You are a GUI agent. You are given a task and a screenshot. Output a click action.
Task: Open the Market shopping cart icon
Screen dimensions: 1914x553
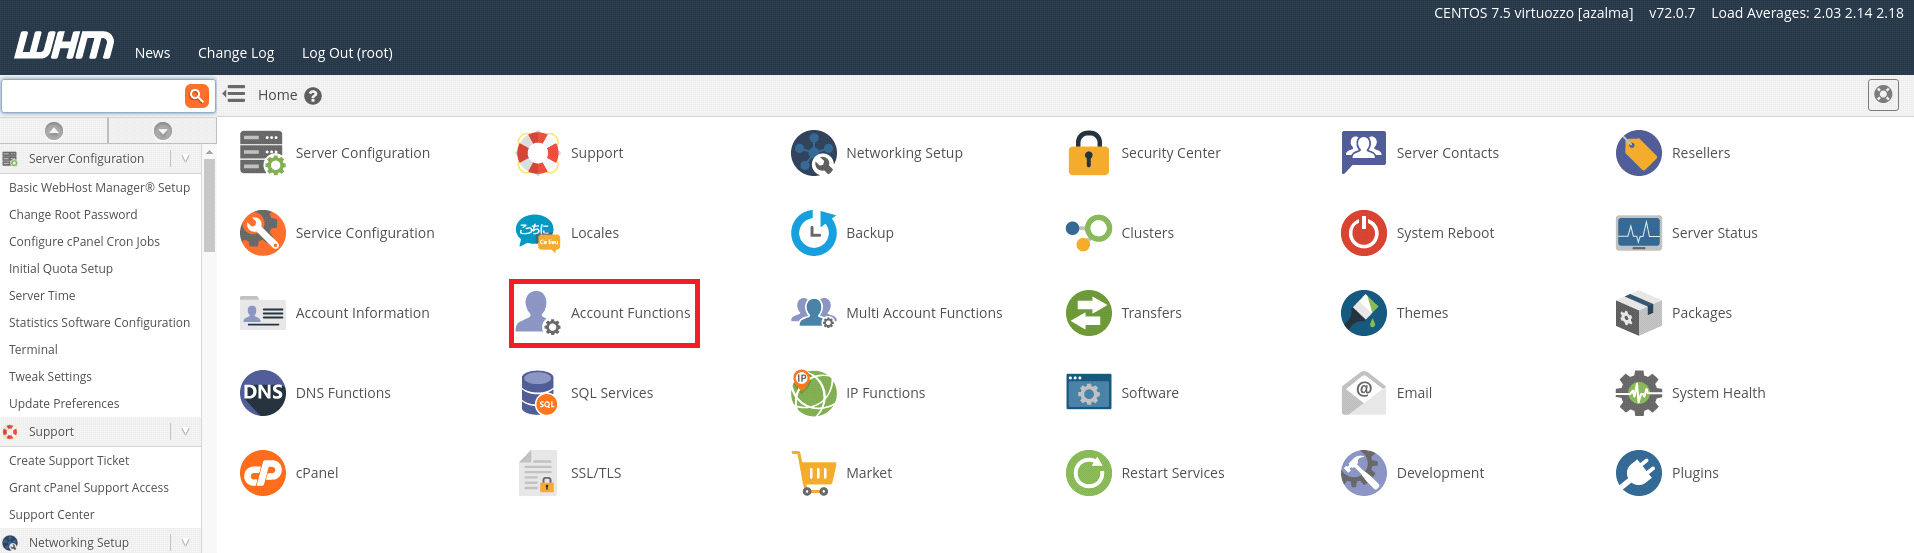point(813,473)
